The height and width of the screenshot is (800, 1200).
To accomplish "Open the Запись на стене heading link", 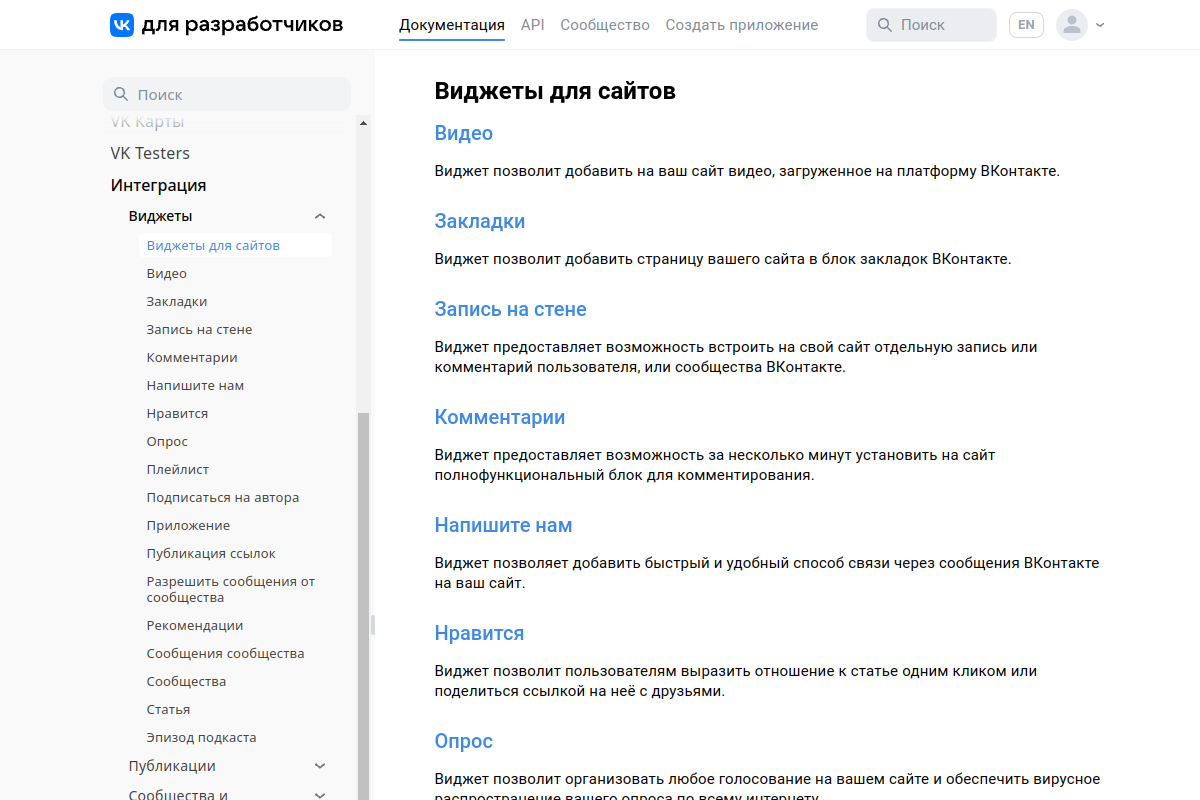I will click(x=511, y=309).
